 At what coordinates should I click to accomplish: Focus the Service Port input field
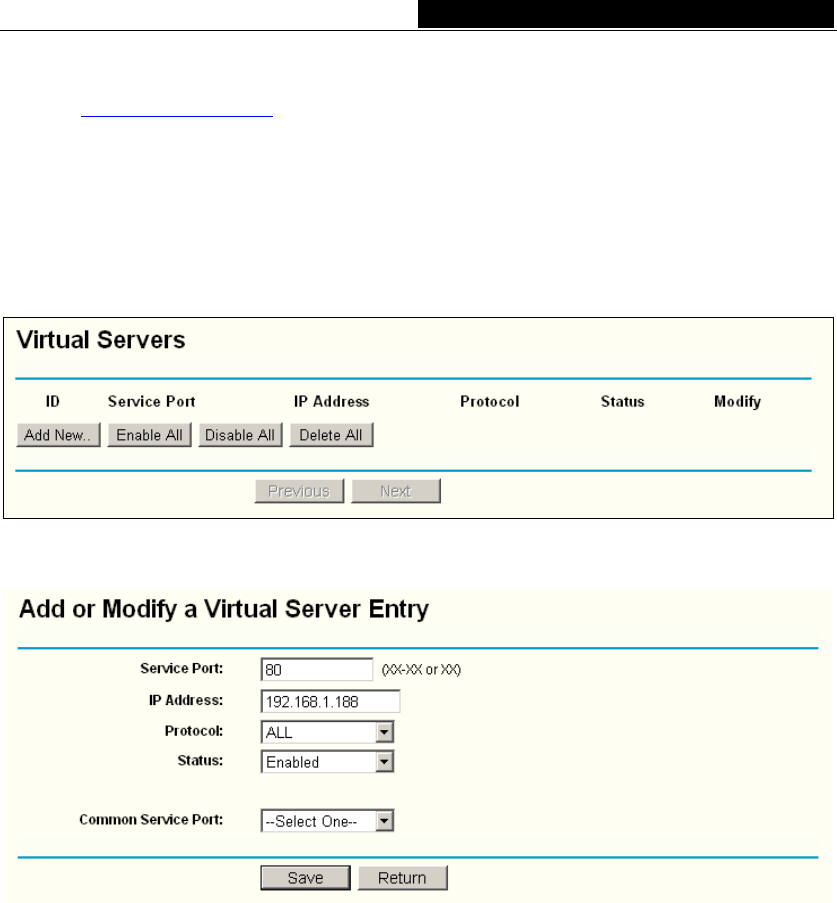(x=317, y=670)
